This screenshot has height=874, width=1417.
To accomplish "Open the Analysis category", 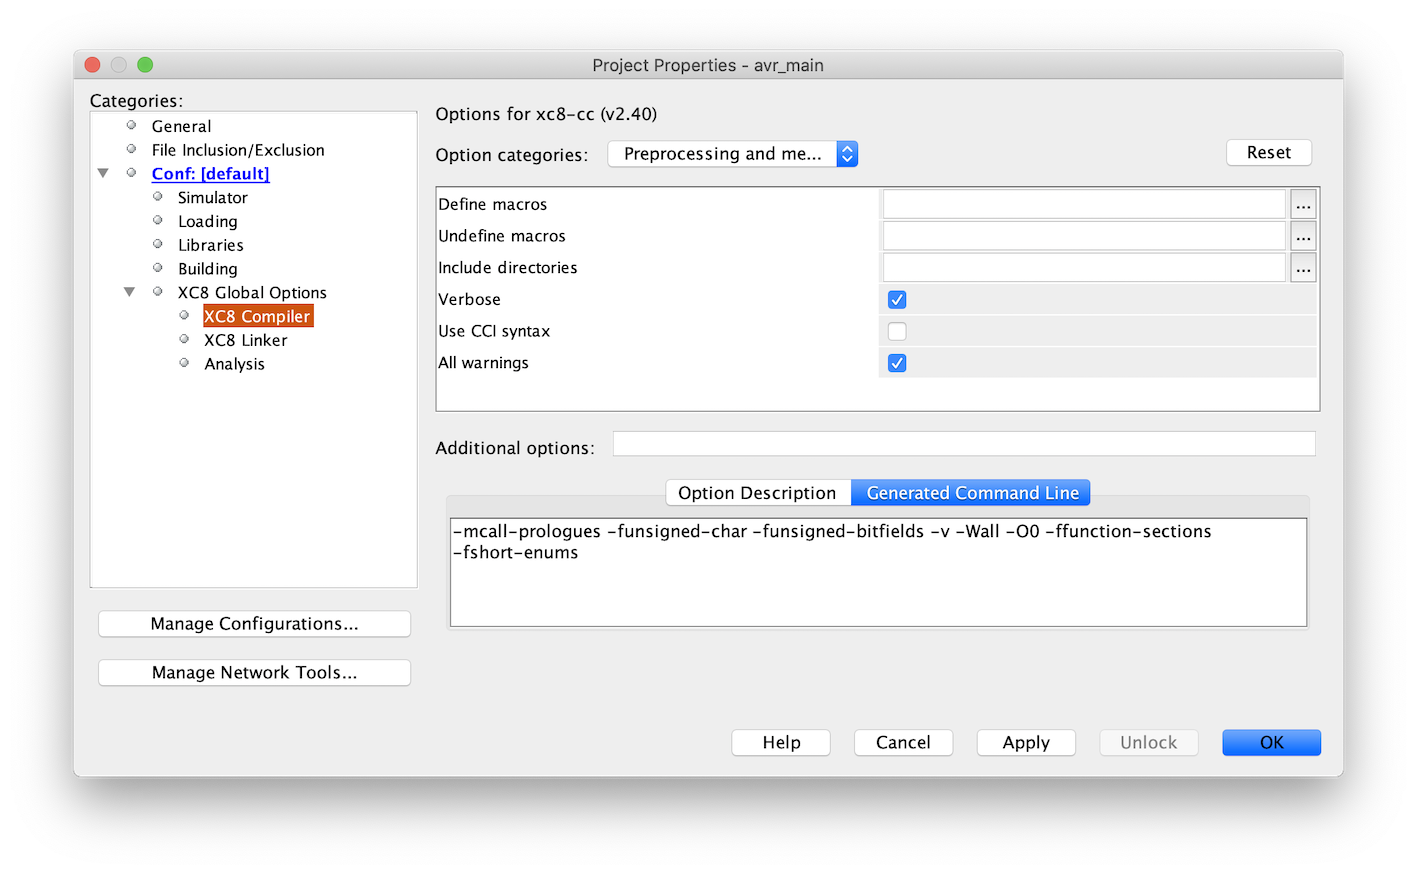I will pyautogui.click(x=234, y=364).
